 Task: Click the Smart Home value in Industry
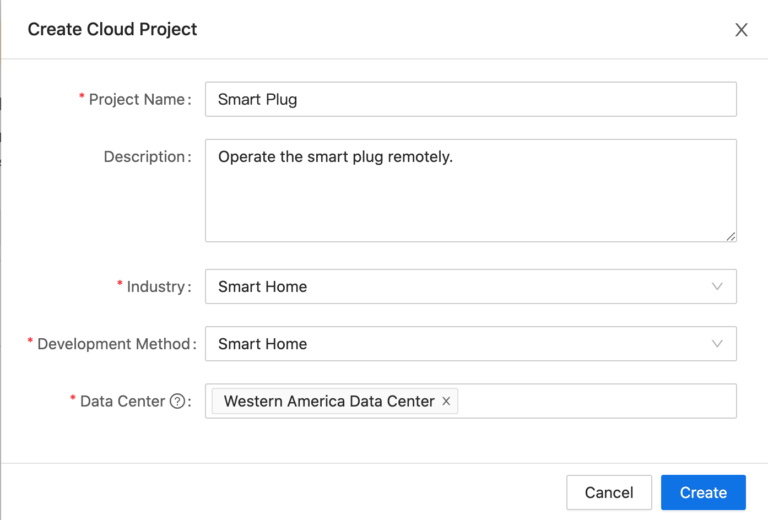click(262, 286)
